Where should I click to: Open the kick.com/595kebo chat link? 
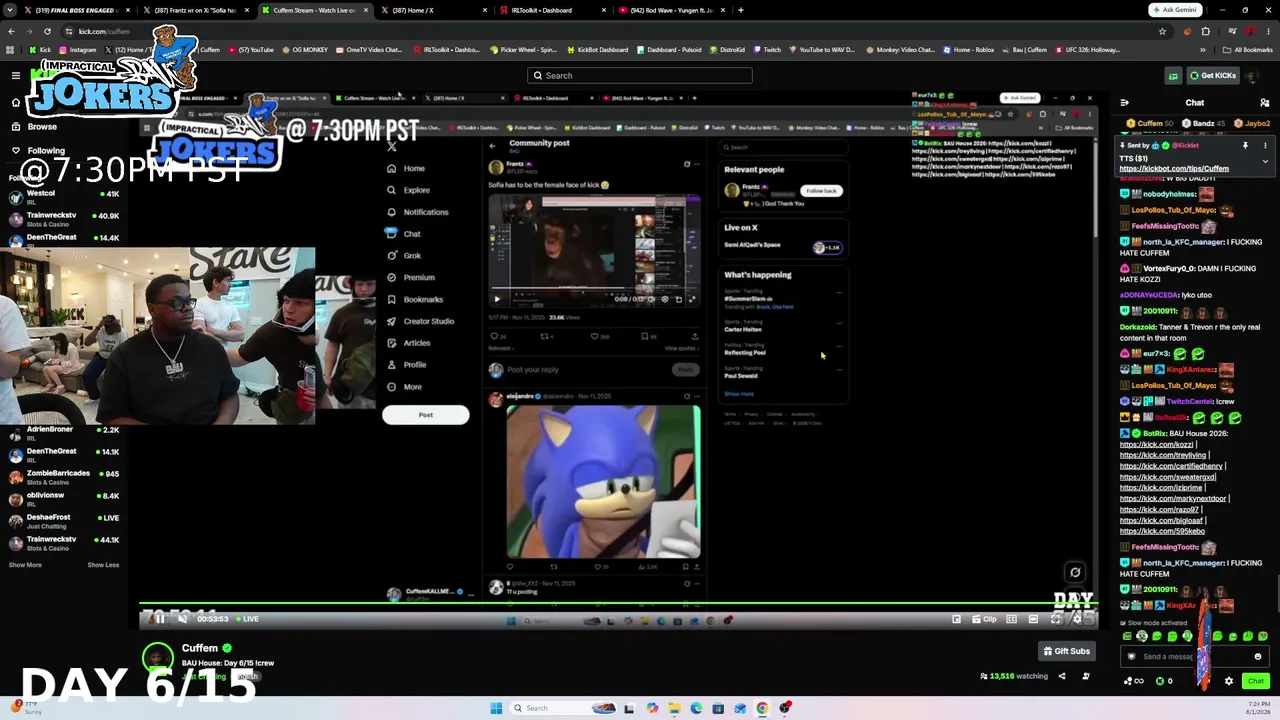1162,531
